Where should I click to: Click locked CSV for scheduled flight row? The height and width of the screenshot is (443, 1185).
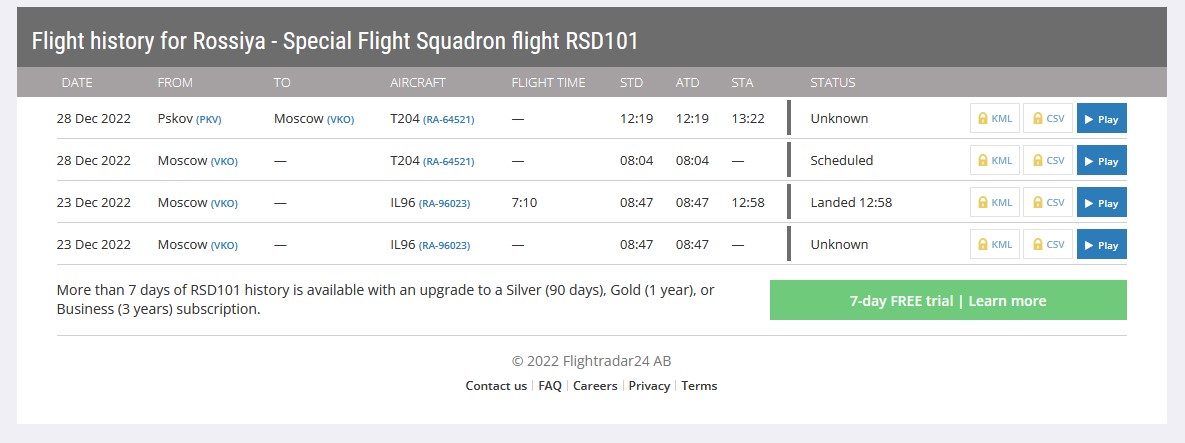pyautogui.click(x=1048, y=161)
